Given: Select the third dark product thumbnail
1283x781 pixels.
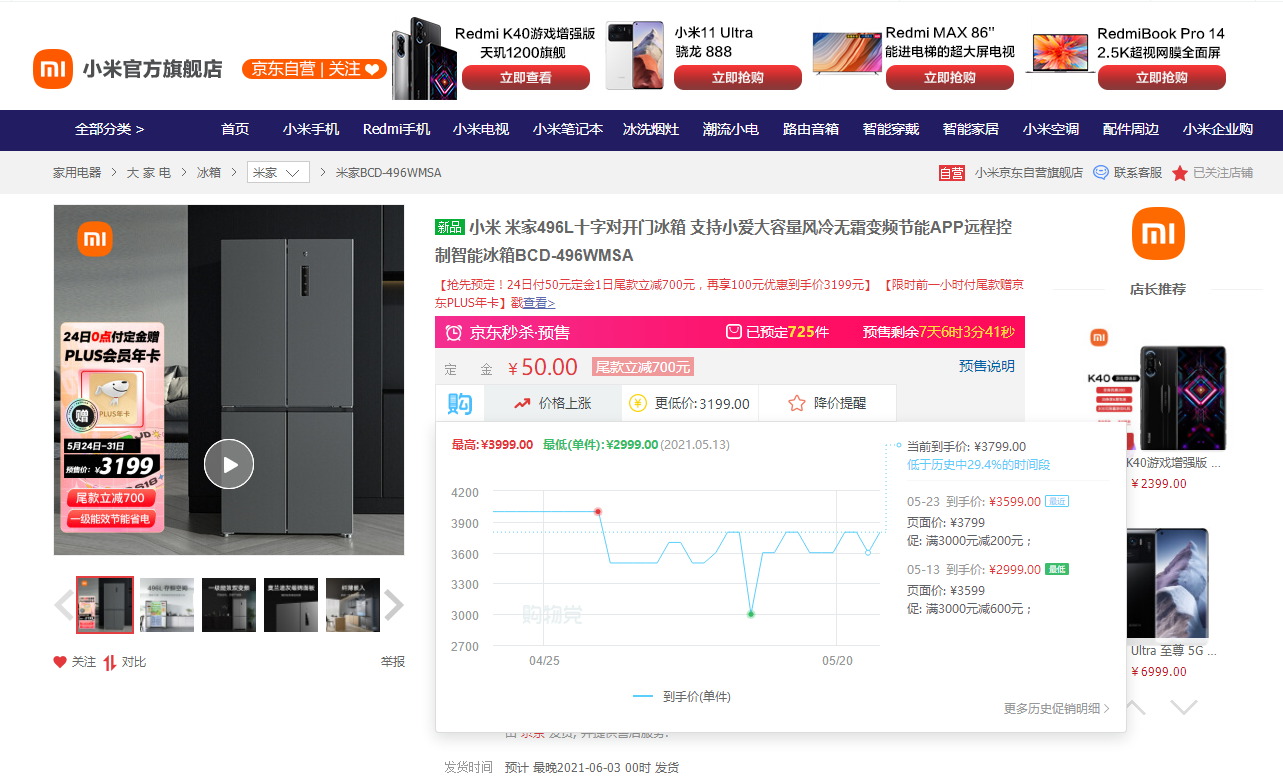Looking at the screenshot, I should pos(229,605).
